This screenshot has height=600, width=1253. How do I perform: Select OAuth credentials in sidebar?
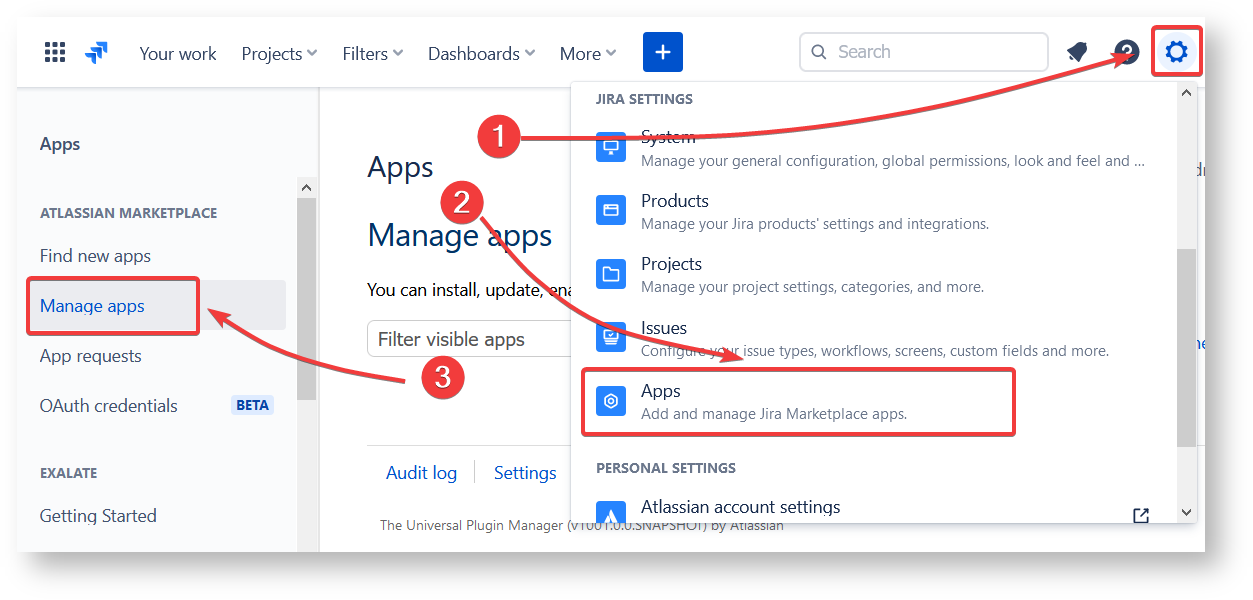108,406
